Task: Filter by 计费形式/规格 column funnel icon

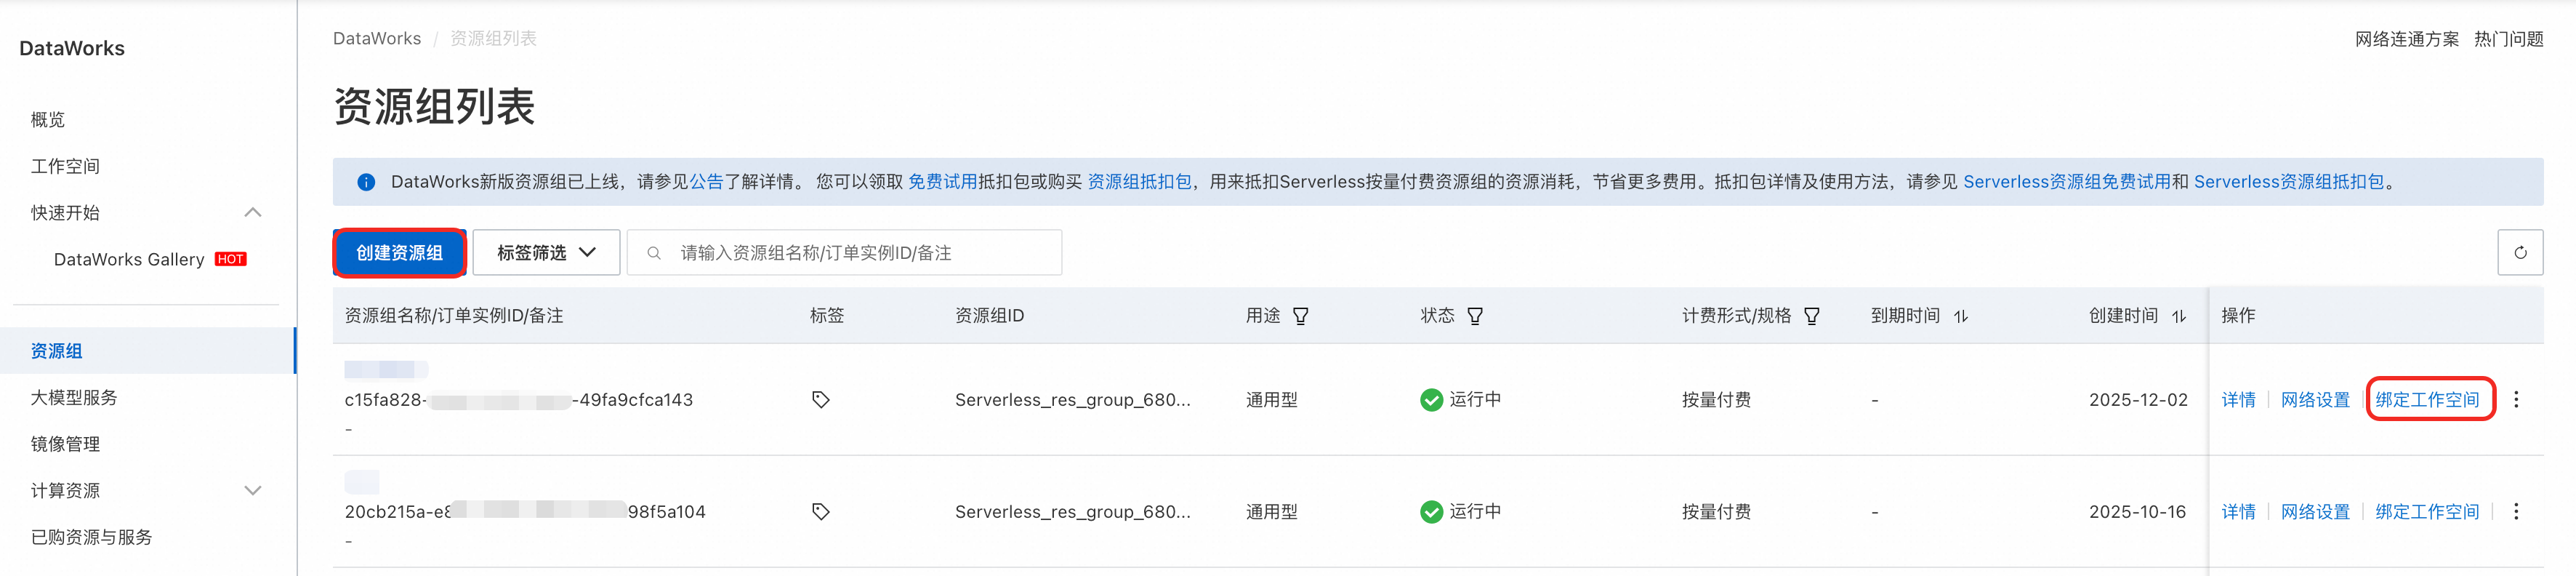Action: tap(1811, 316)
